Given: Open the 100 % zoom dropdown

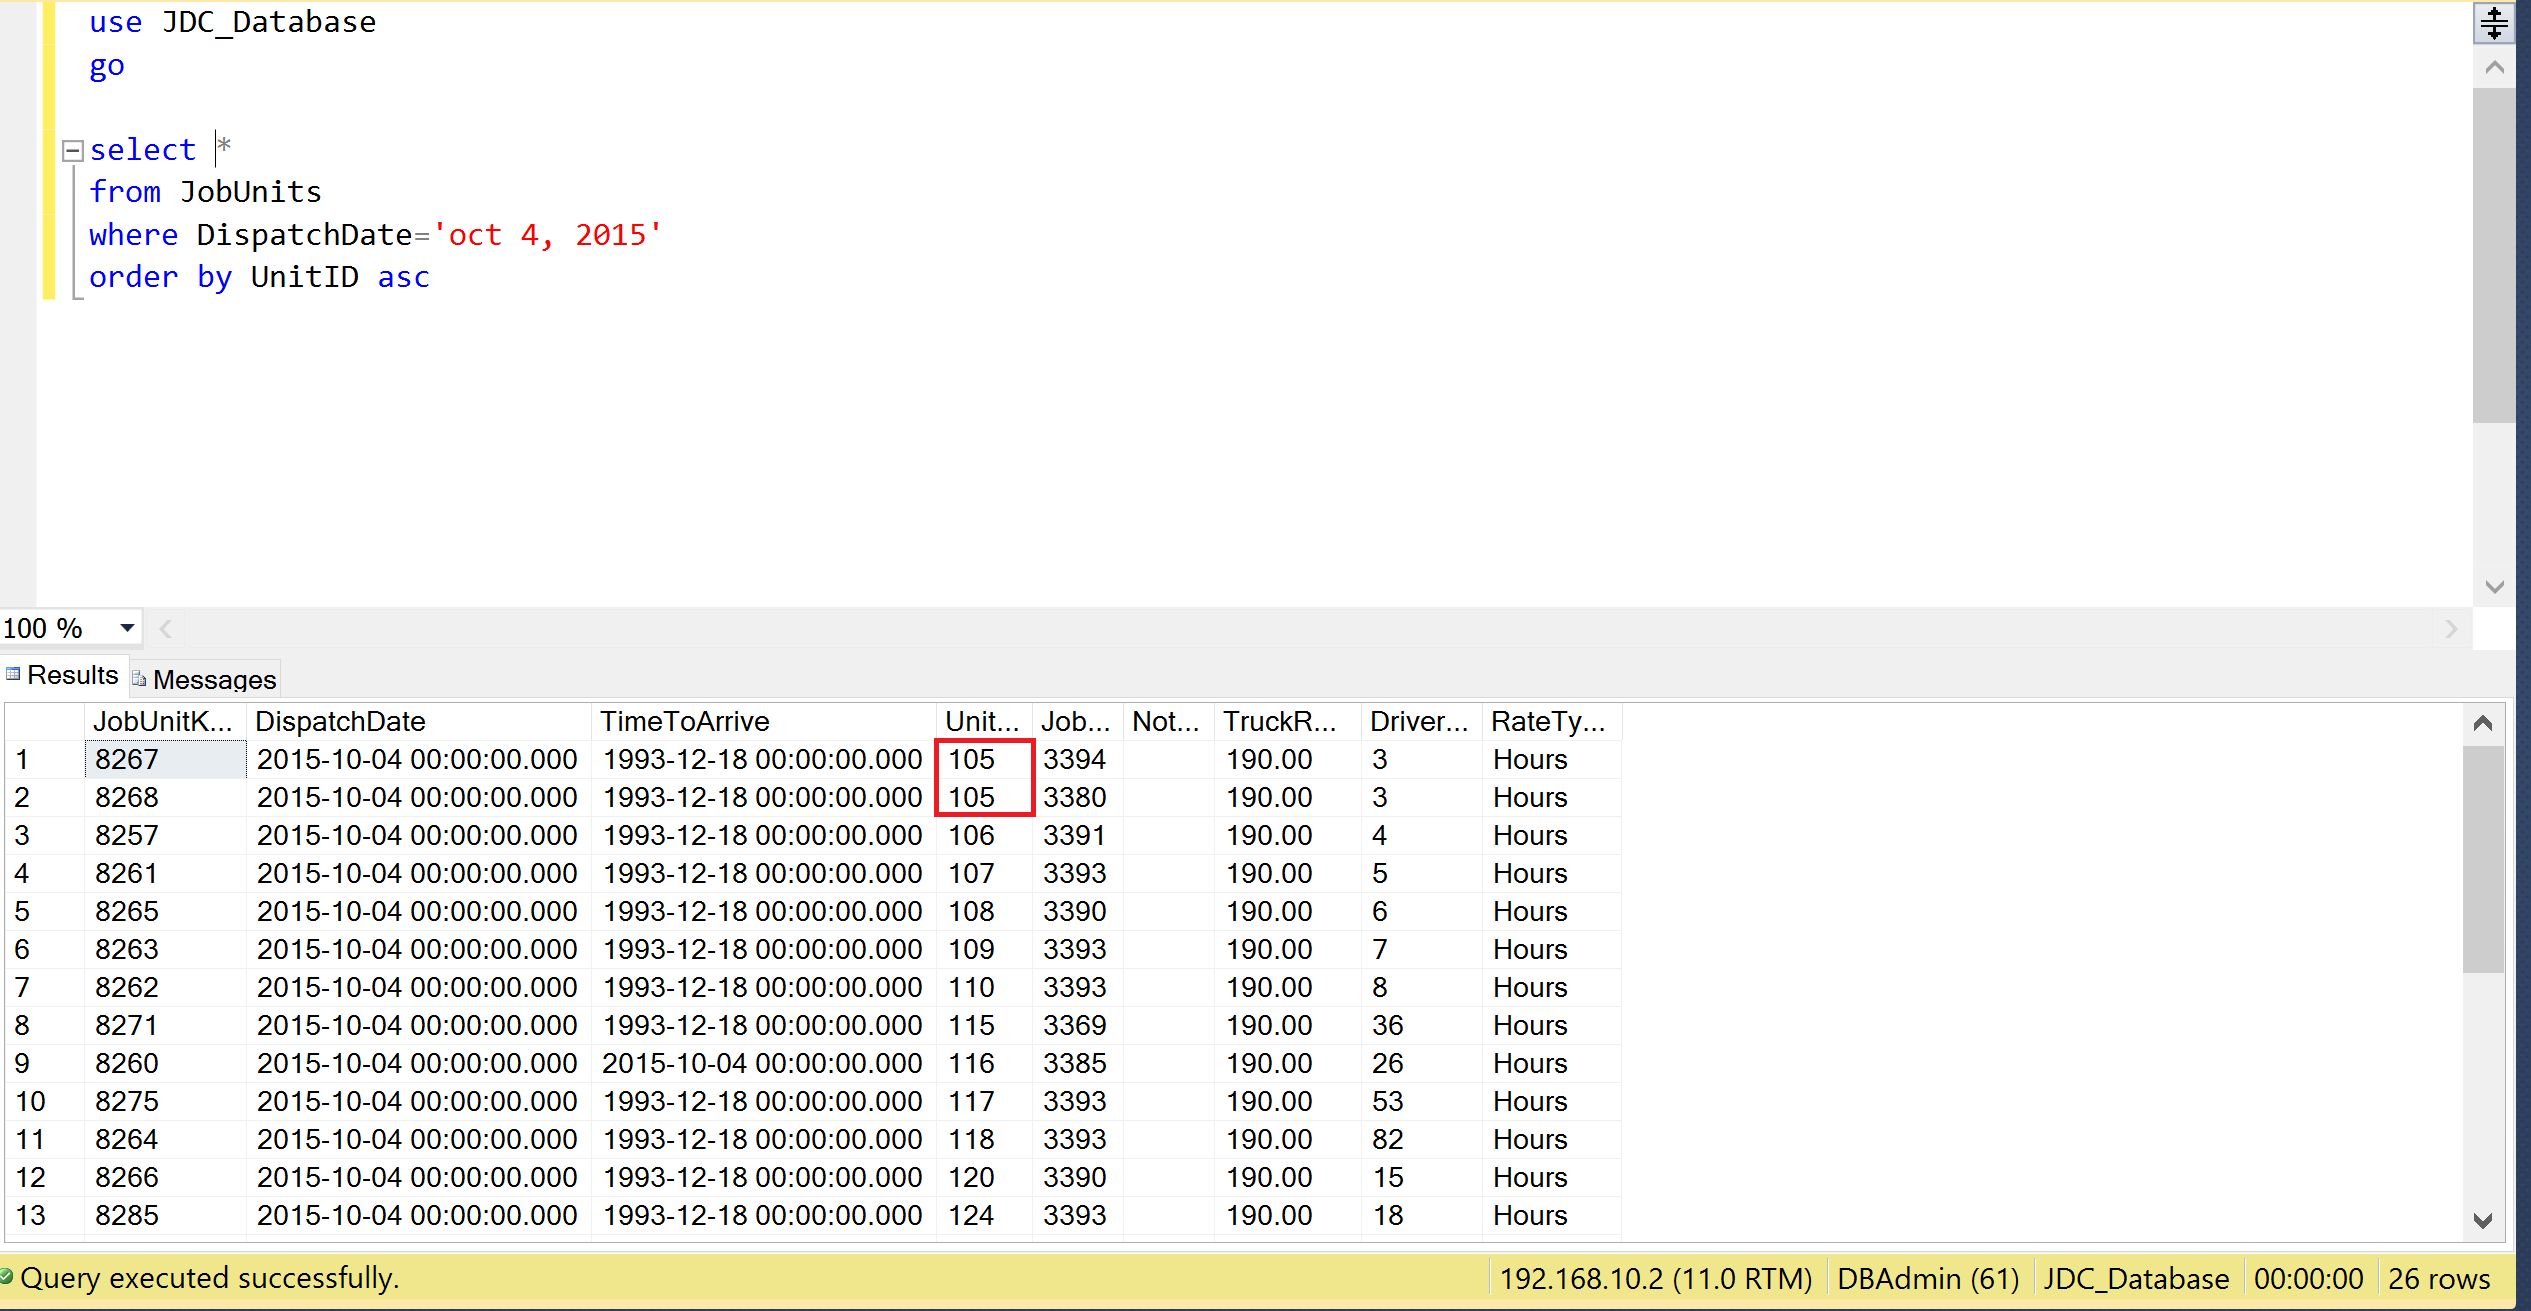Looking at the screenshot, I should (127, 628).
